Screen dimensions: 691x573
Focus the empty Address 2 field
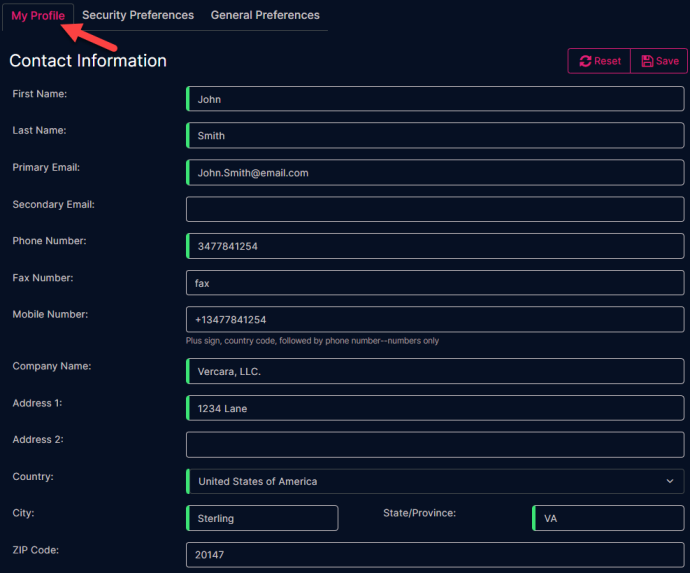pos(435,445)
